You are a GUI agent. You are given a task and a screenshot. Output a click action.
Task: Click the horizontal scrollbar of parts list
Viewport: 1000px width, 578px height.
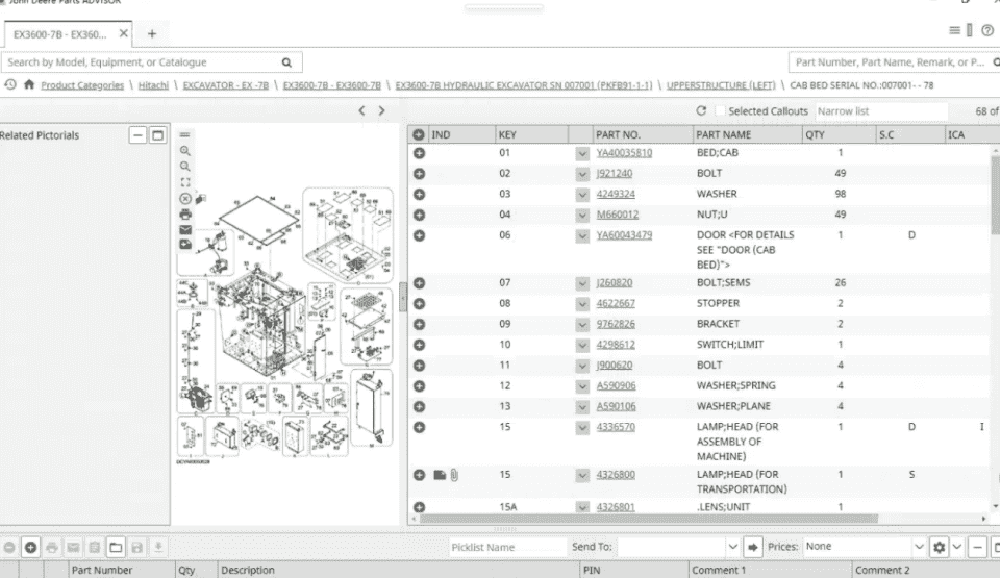pos(649,519)
